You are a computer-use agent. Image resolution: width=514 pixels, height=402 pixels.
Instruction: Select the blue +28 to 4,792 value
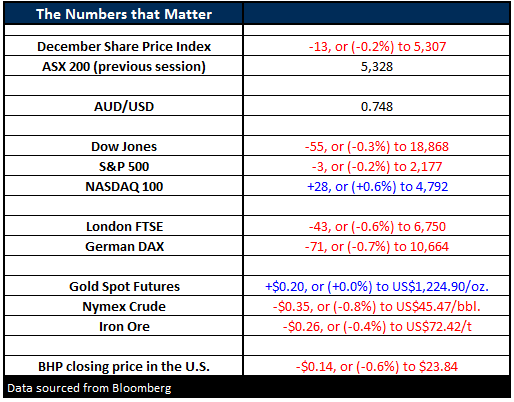377,186
